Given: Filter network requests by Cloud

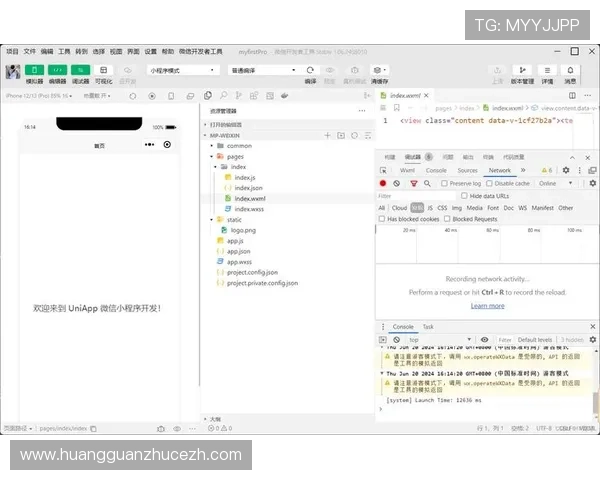Looking at the screenshot, I should (399, 208).
